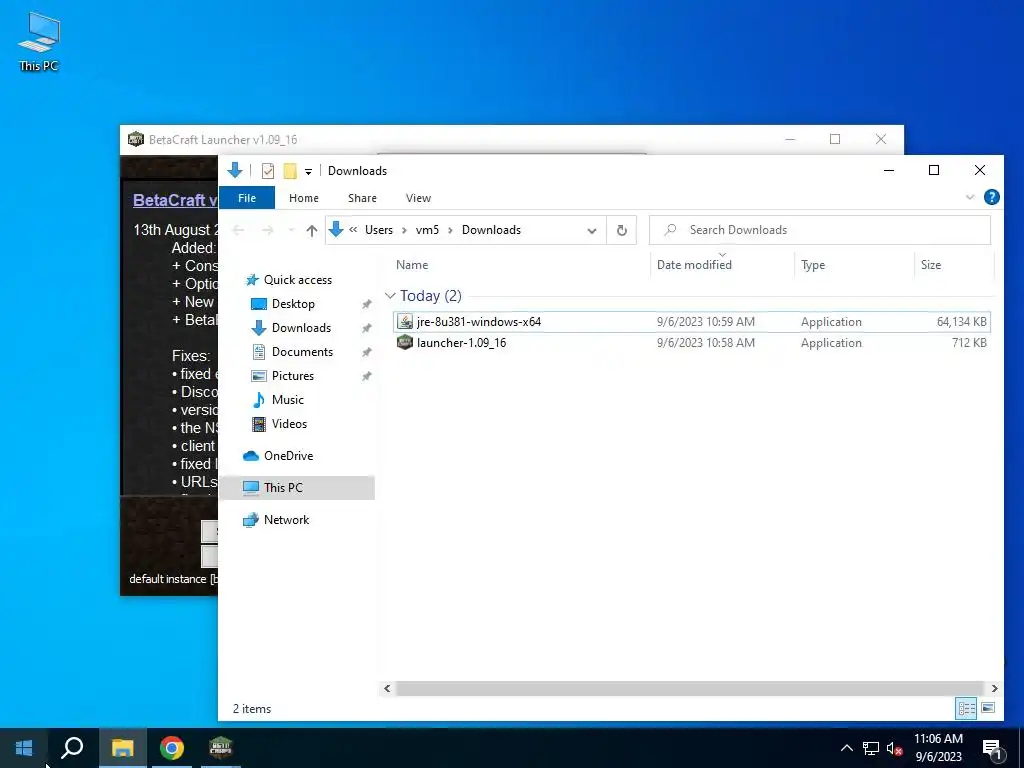This screenshot has height=768, width=1024.
Task: Go up one folder level arrow
Action: tap(312, 230)
